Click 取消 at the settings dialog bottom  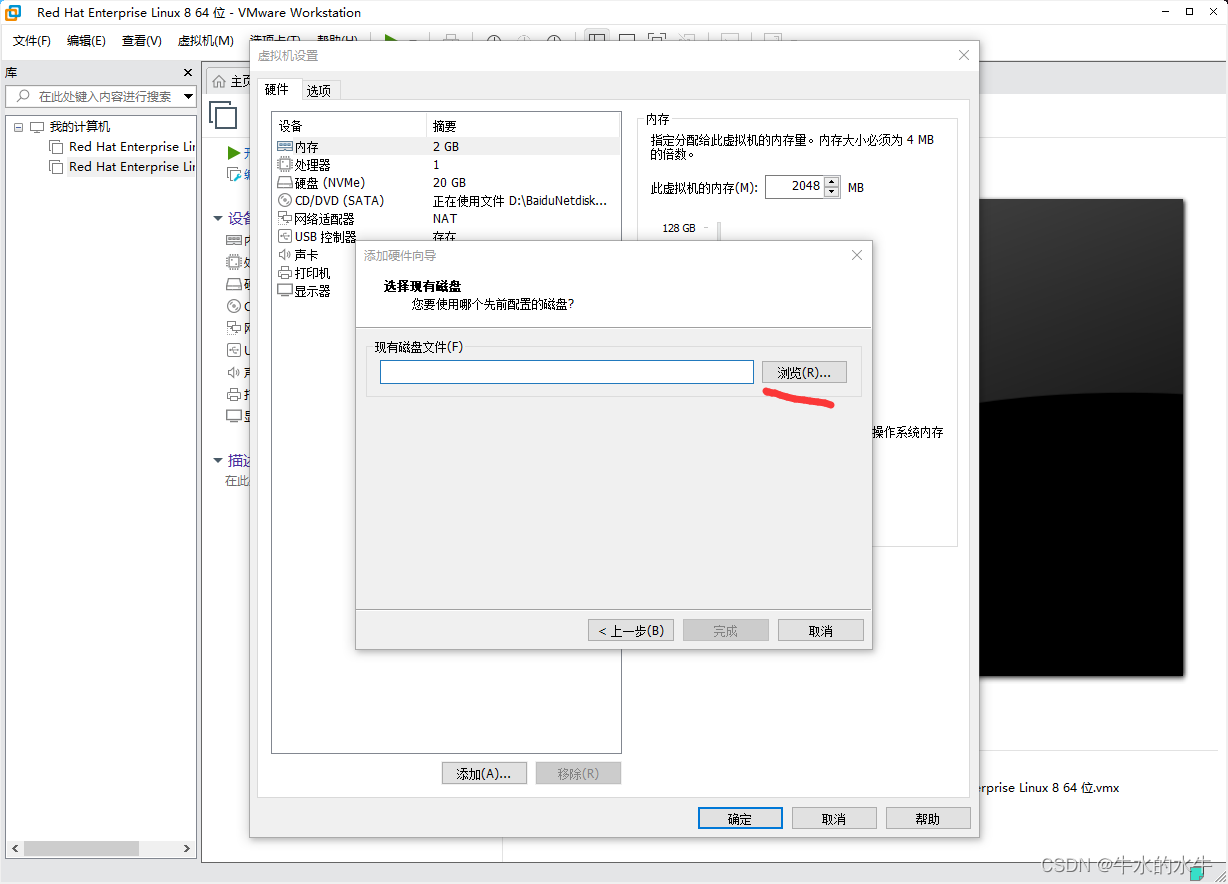834,818
